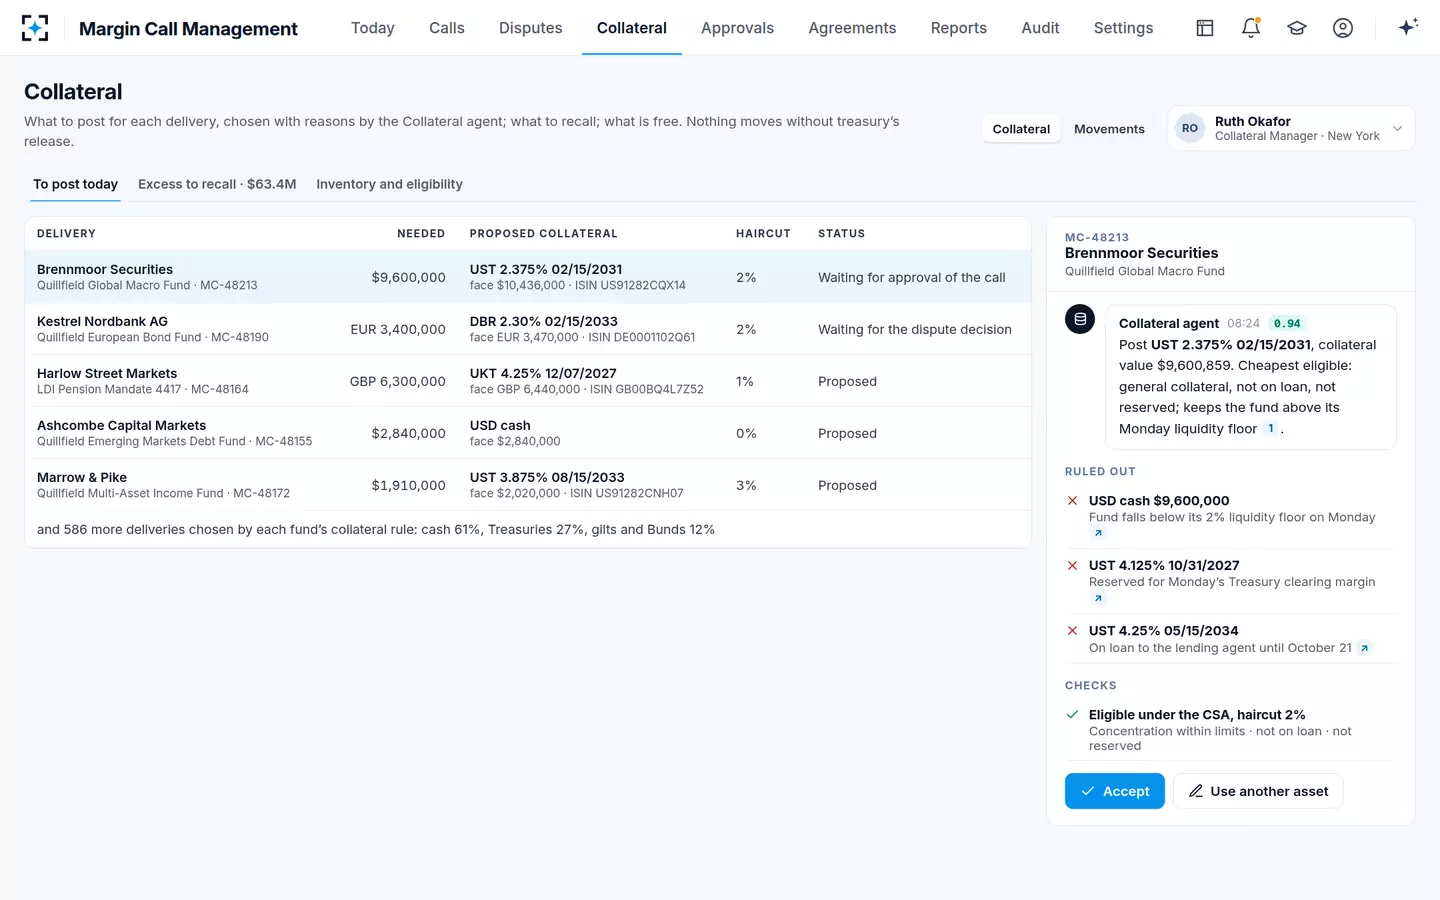This screenshot has height=900, width=1440.
Task: Open the Audit nav tab
Action: tap(1040, 28)
